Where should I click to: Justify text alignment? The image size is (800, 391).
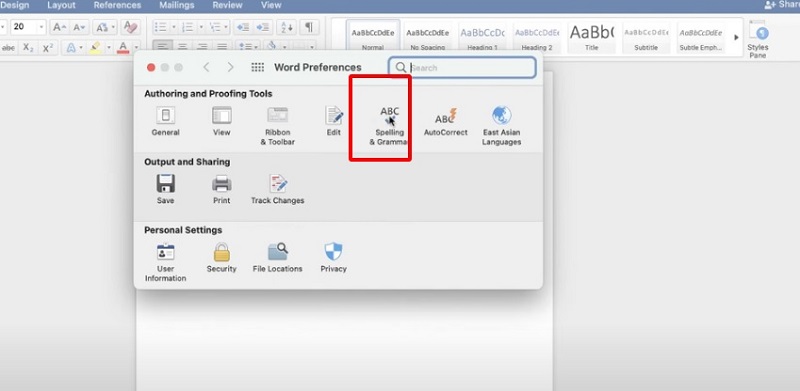222,46
